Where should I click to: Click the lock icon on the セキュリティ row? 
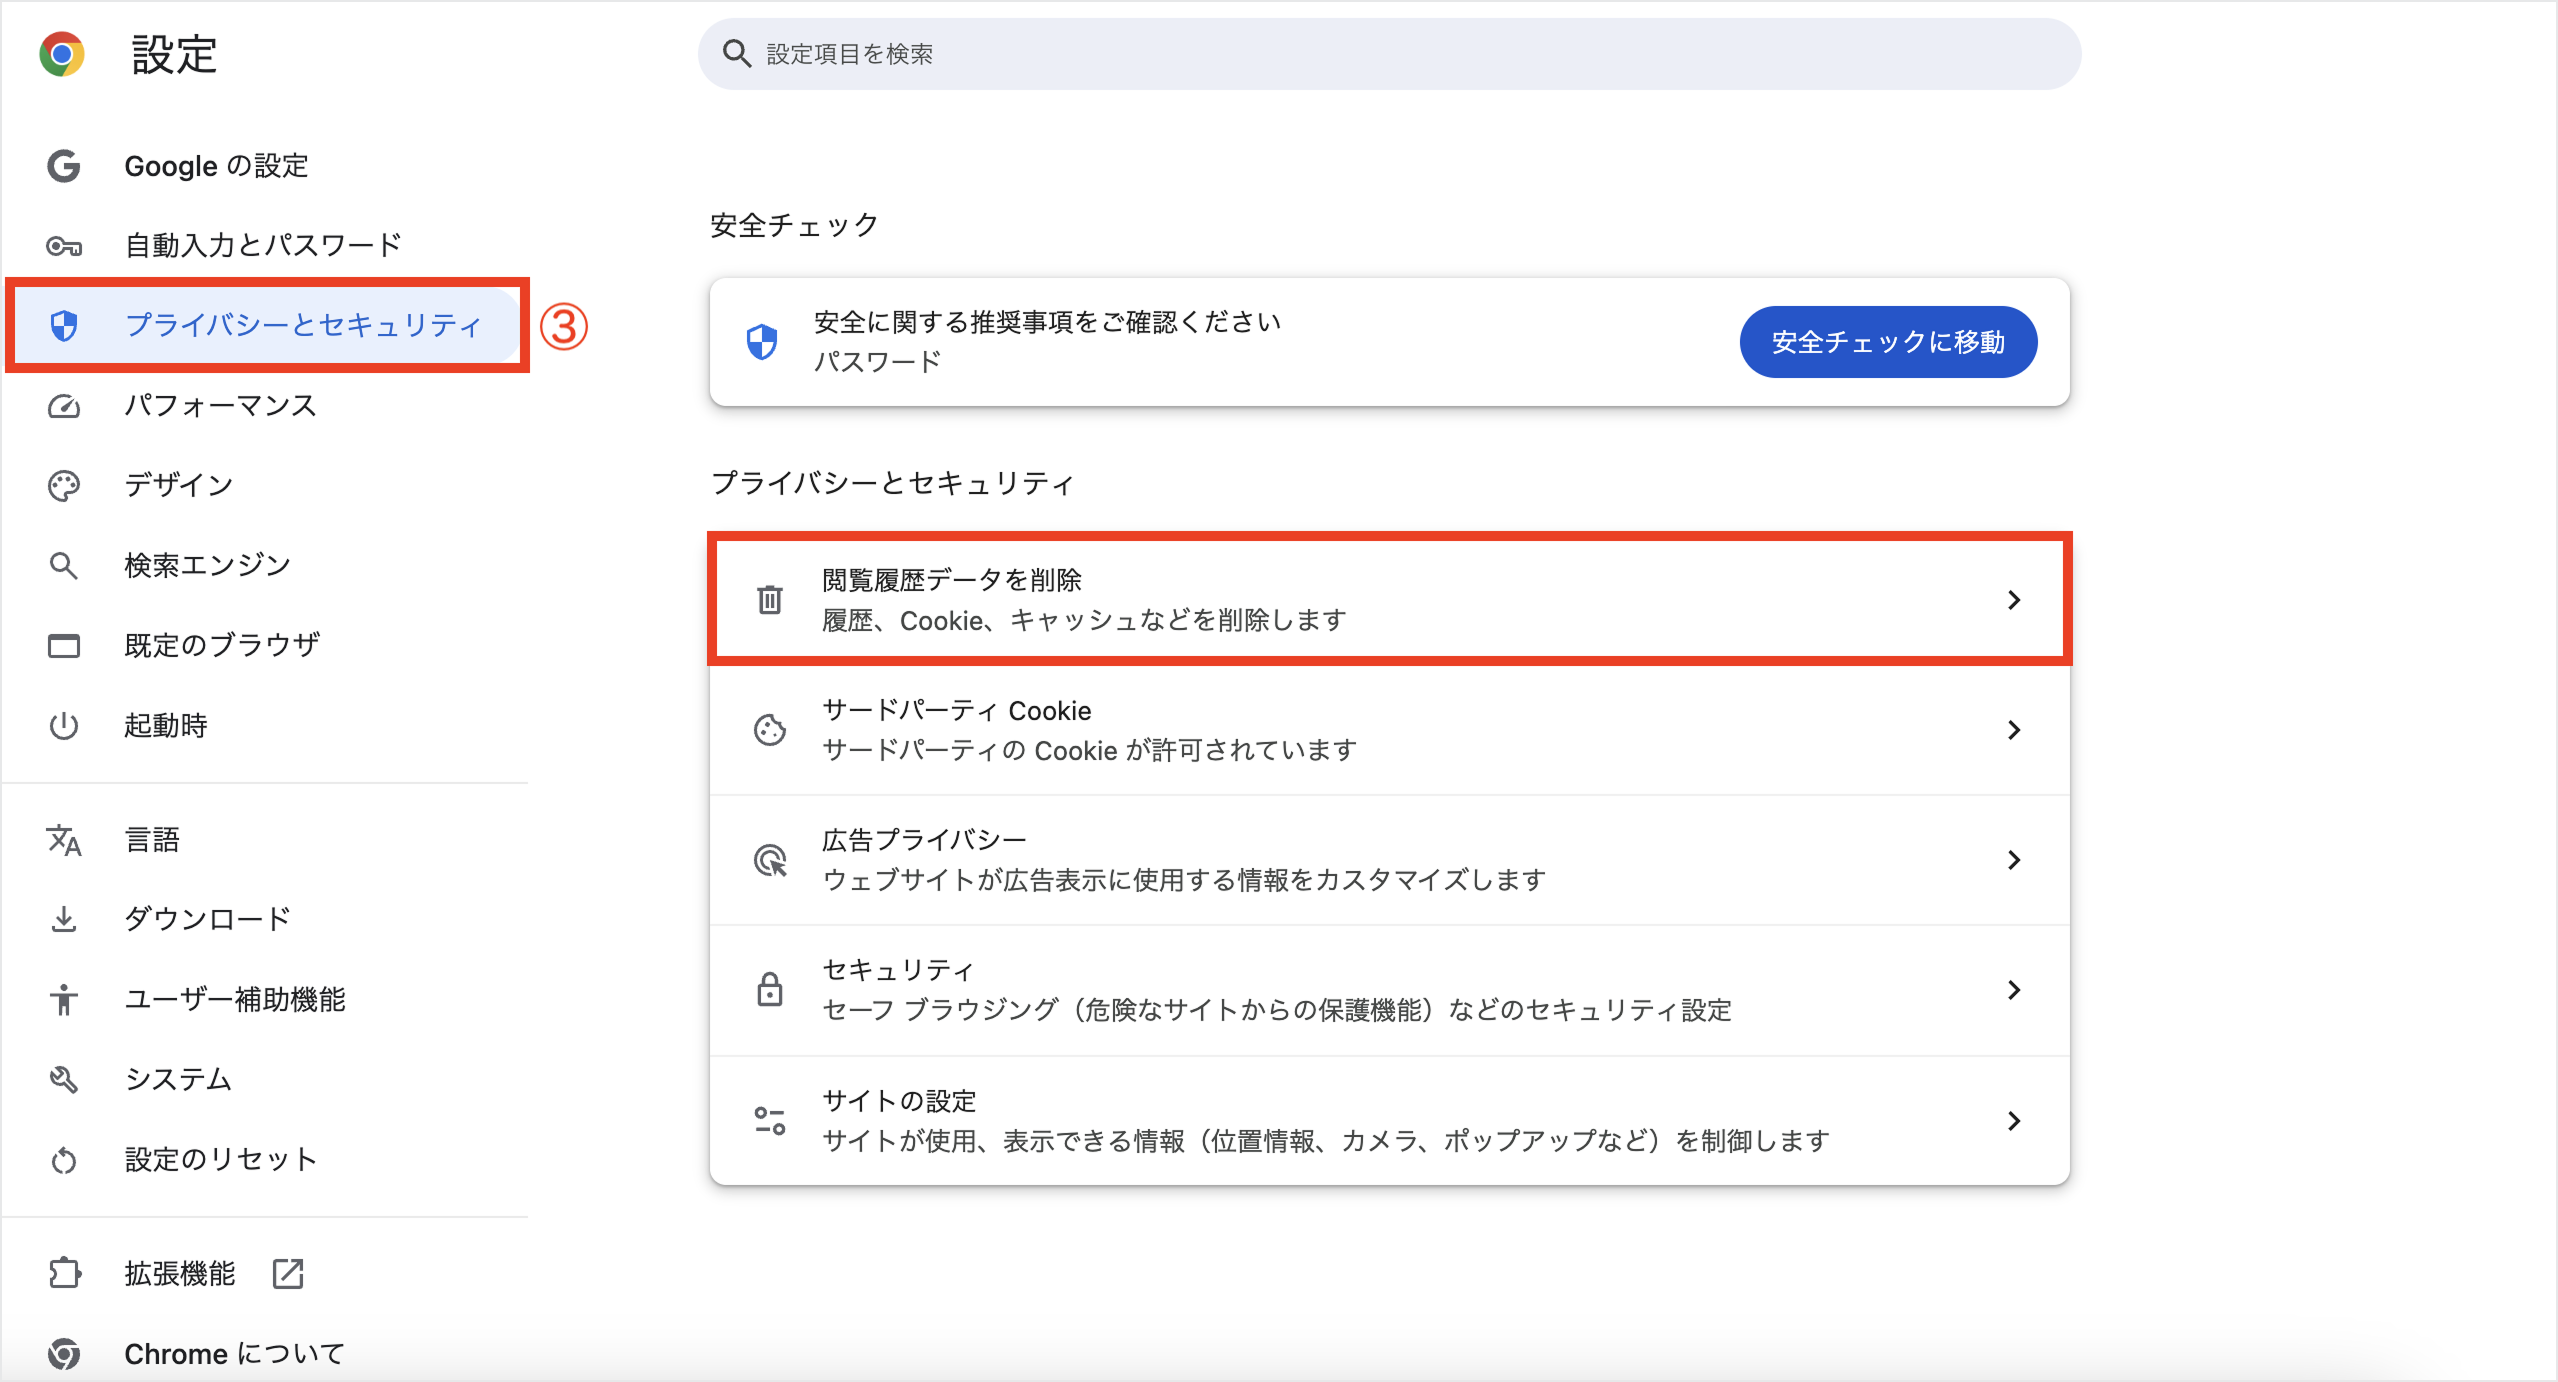pos(769,990)
